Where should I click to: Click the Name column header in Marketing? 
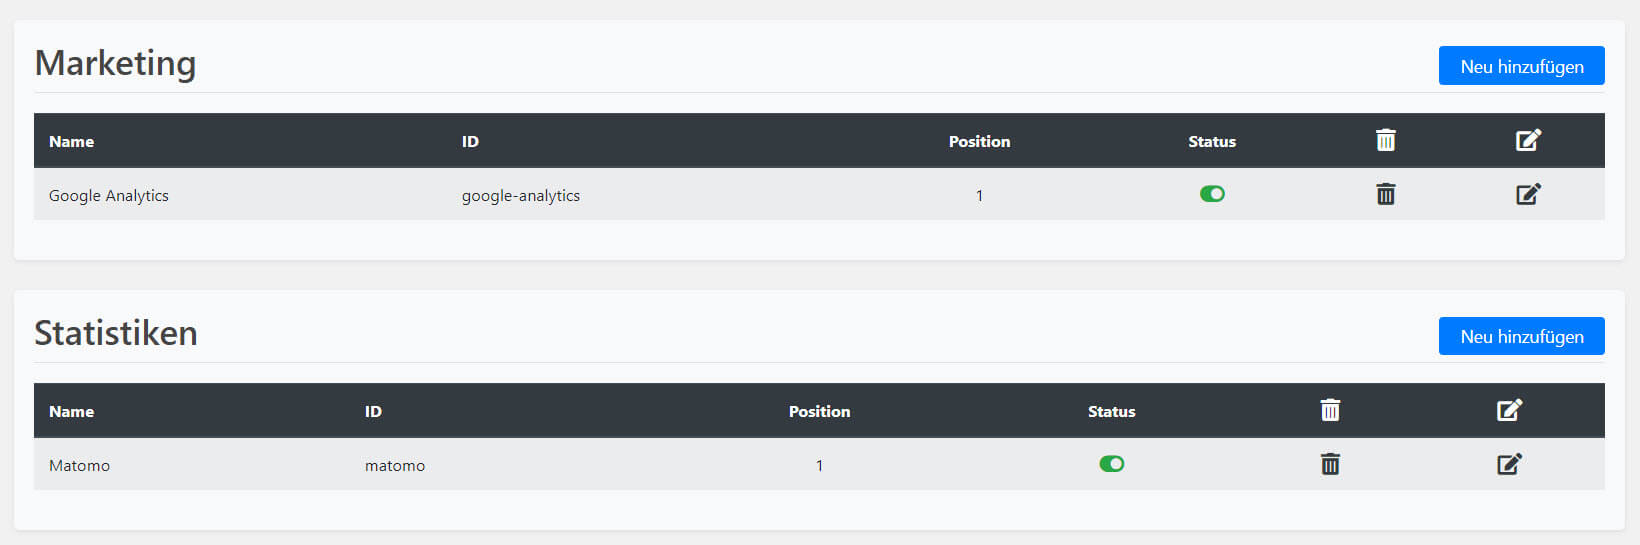(x=72, y=142)
